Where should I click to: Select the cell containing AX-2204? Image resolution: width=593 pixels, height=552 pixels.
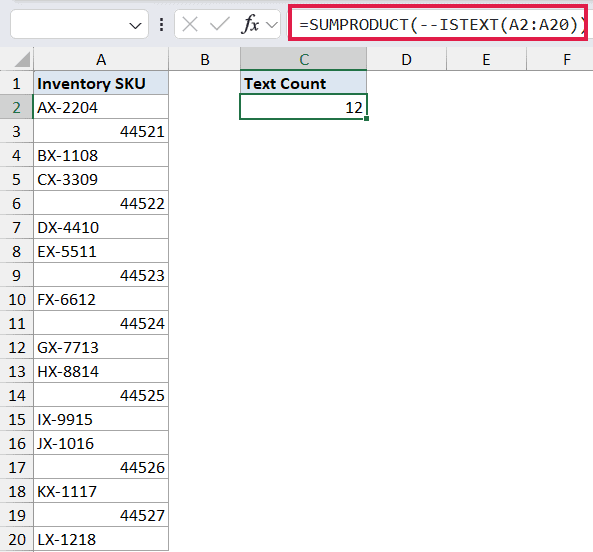[101, 107]
